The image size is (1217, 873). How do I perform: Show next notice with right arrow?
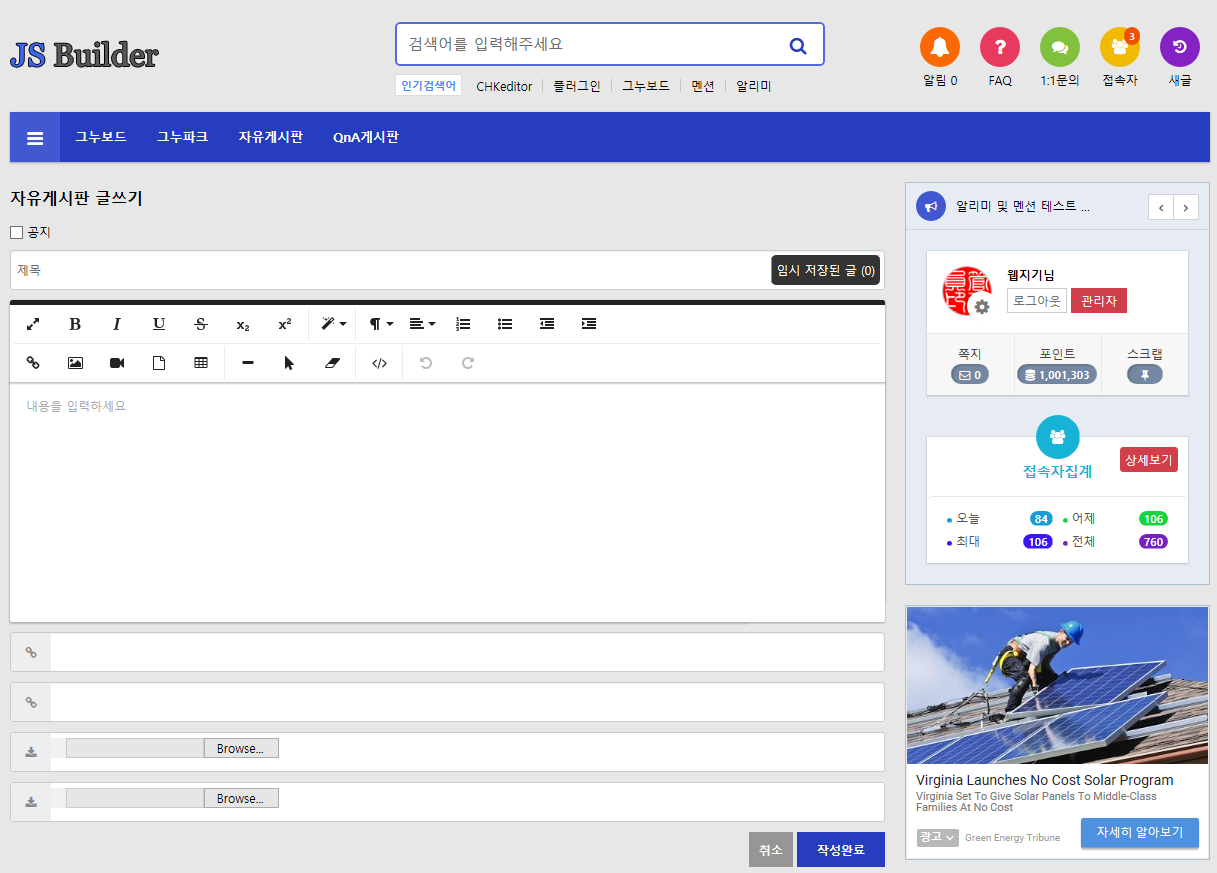coord(1186,207)
